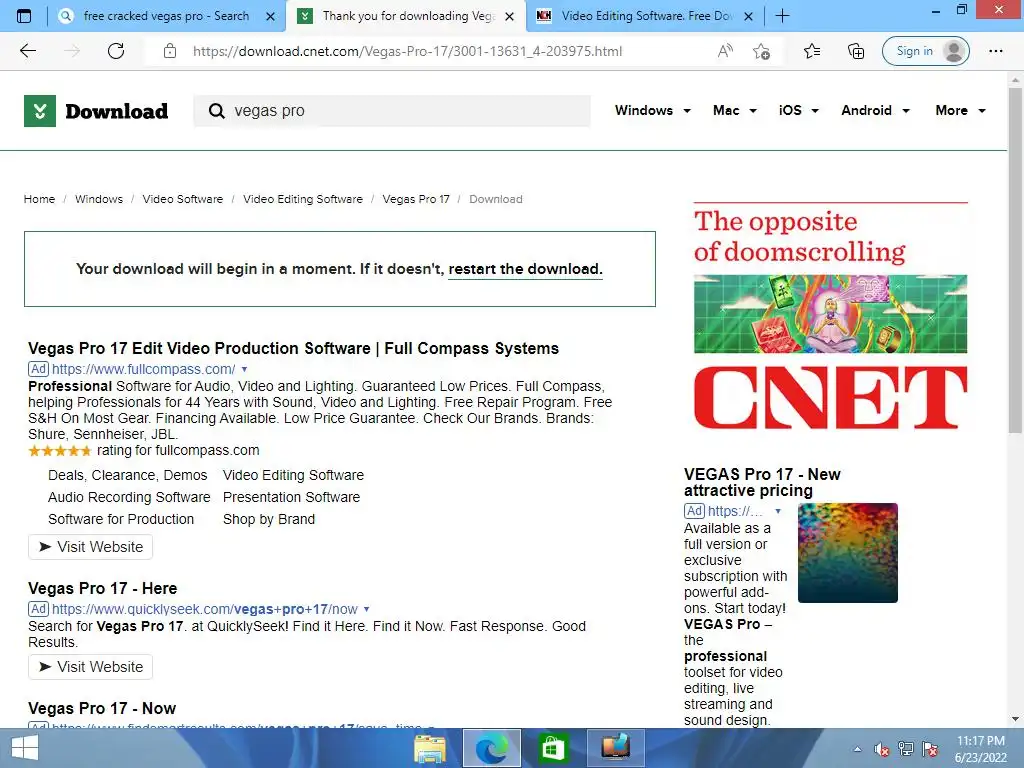Open quicklyseek.com ad options arrow

(366, 609)
